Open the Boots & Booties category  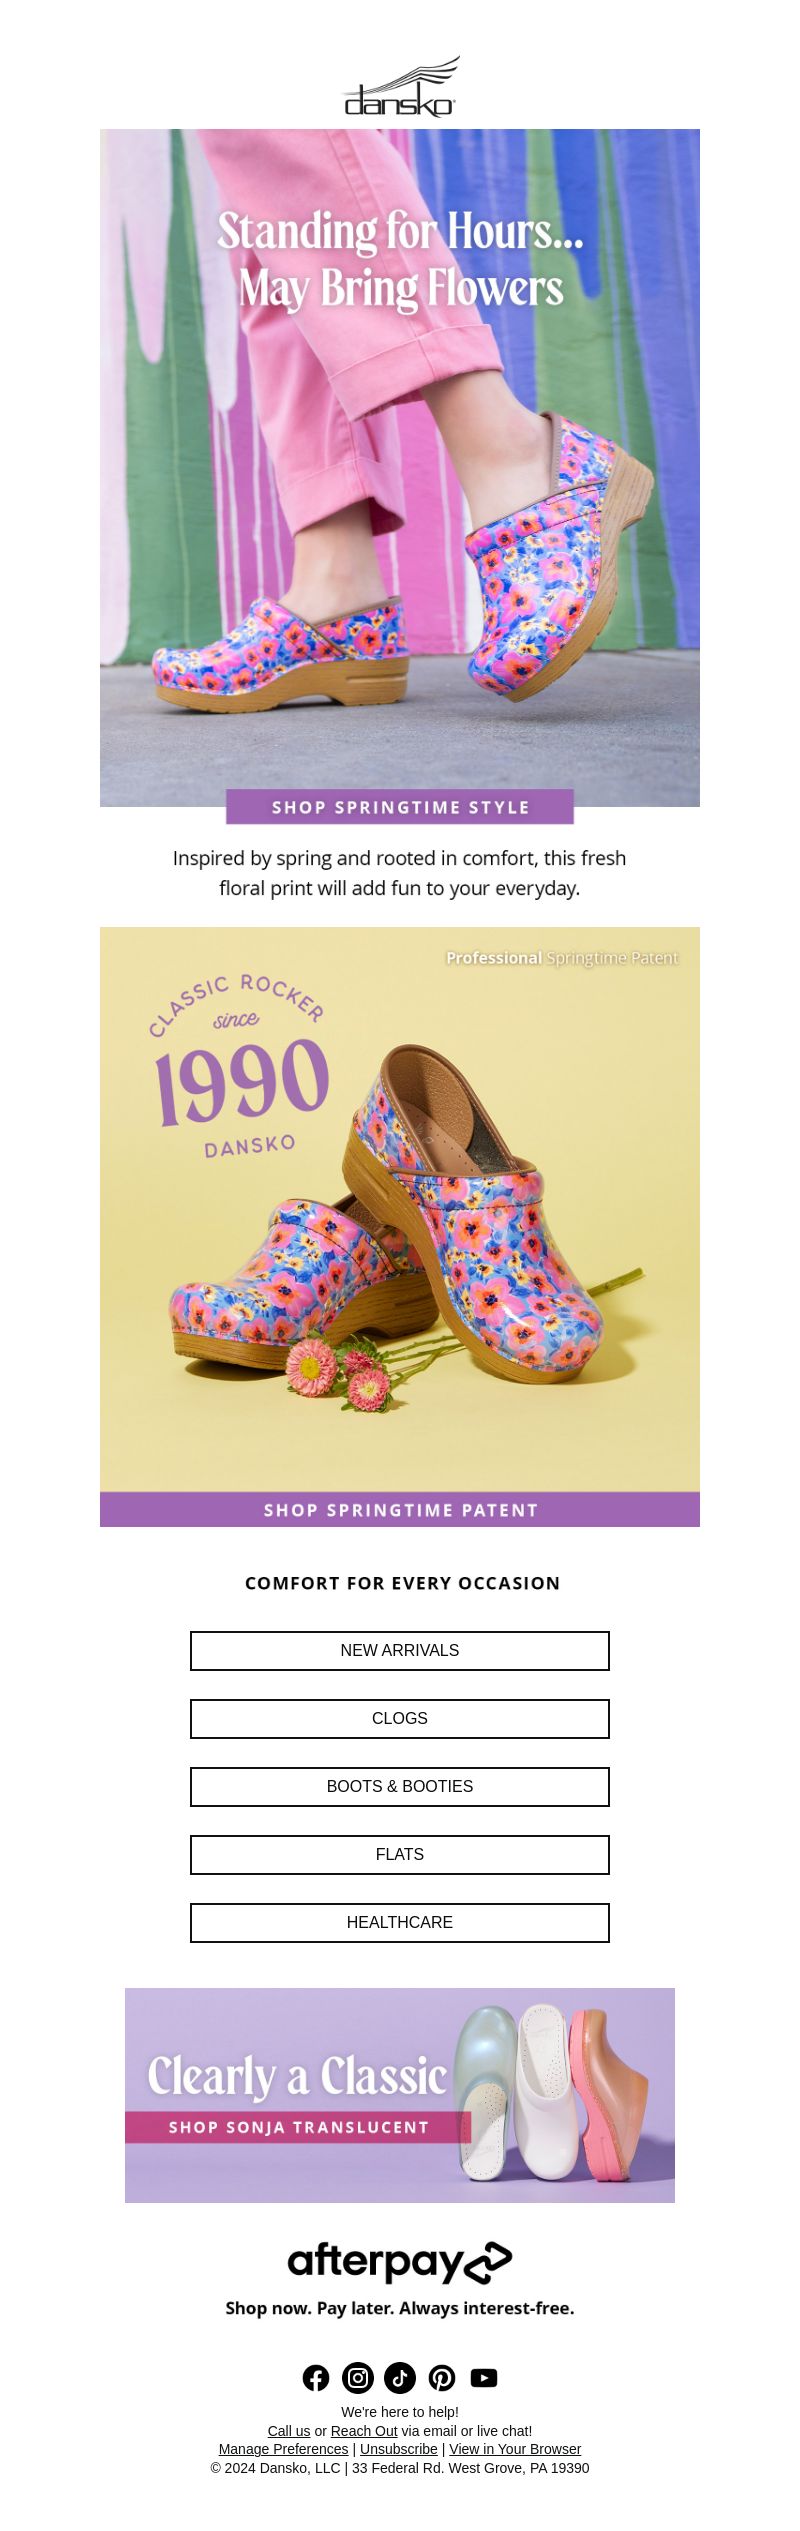pyautogui.click(x=400, y=1787)
